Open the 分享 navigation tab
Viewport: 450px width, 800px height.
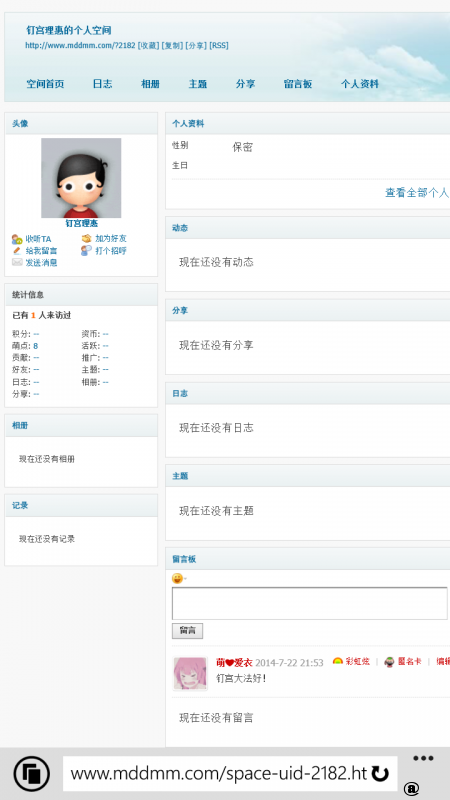[x=245, y=84]
